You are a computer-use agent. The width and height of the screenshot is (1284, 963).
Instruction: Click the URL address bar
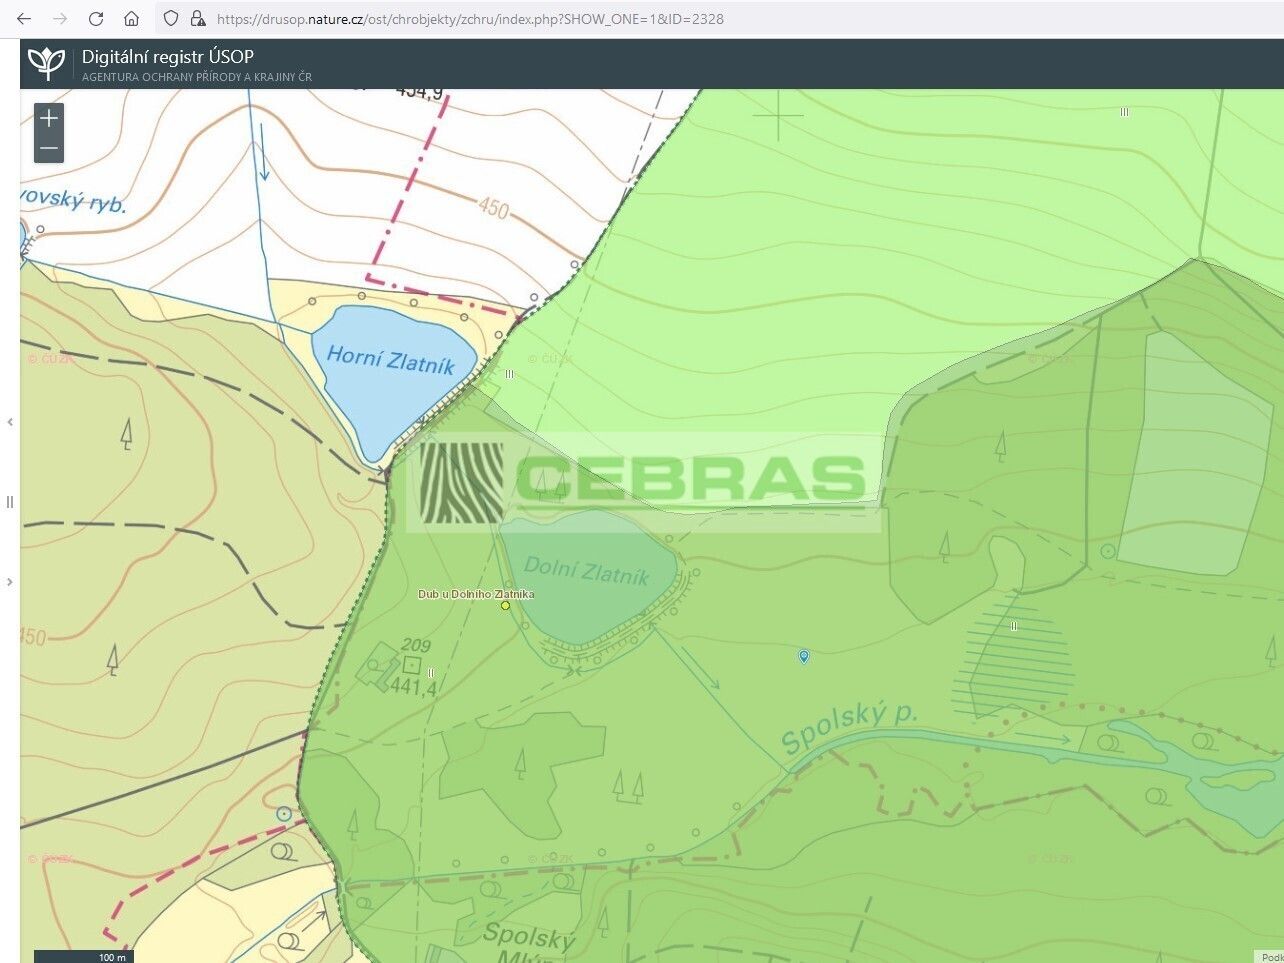pyautogui.click(x=470, y=19)
